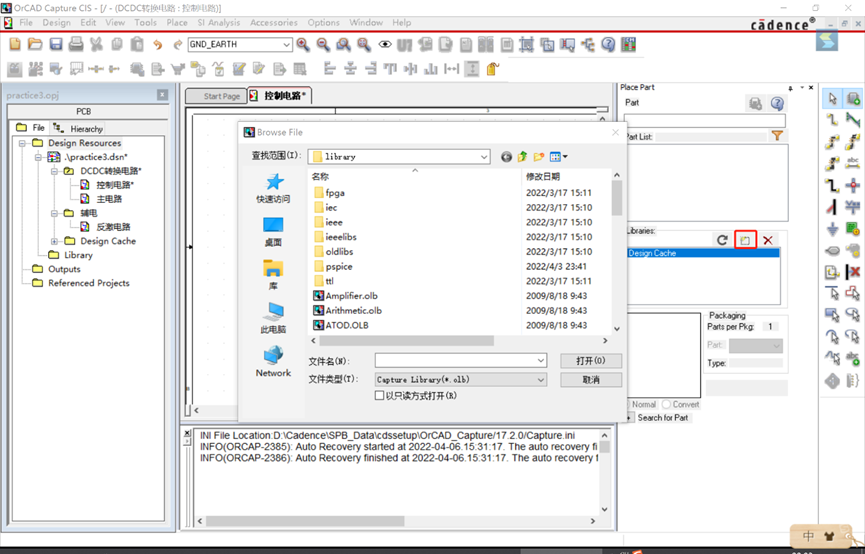
Task: Click the Zoom Out magnifier icon
Action: (323, 44)
